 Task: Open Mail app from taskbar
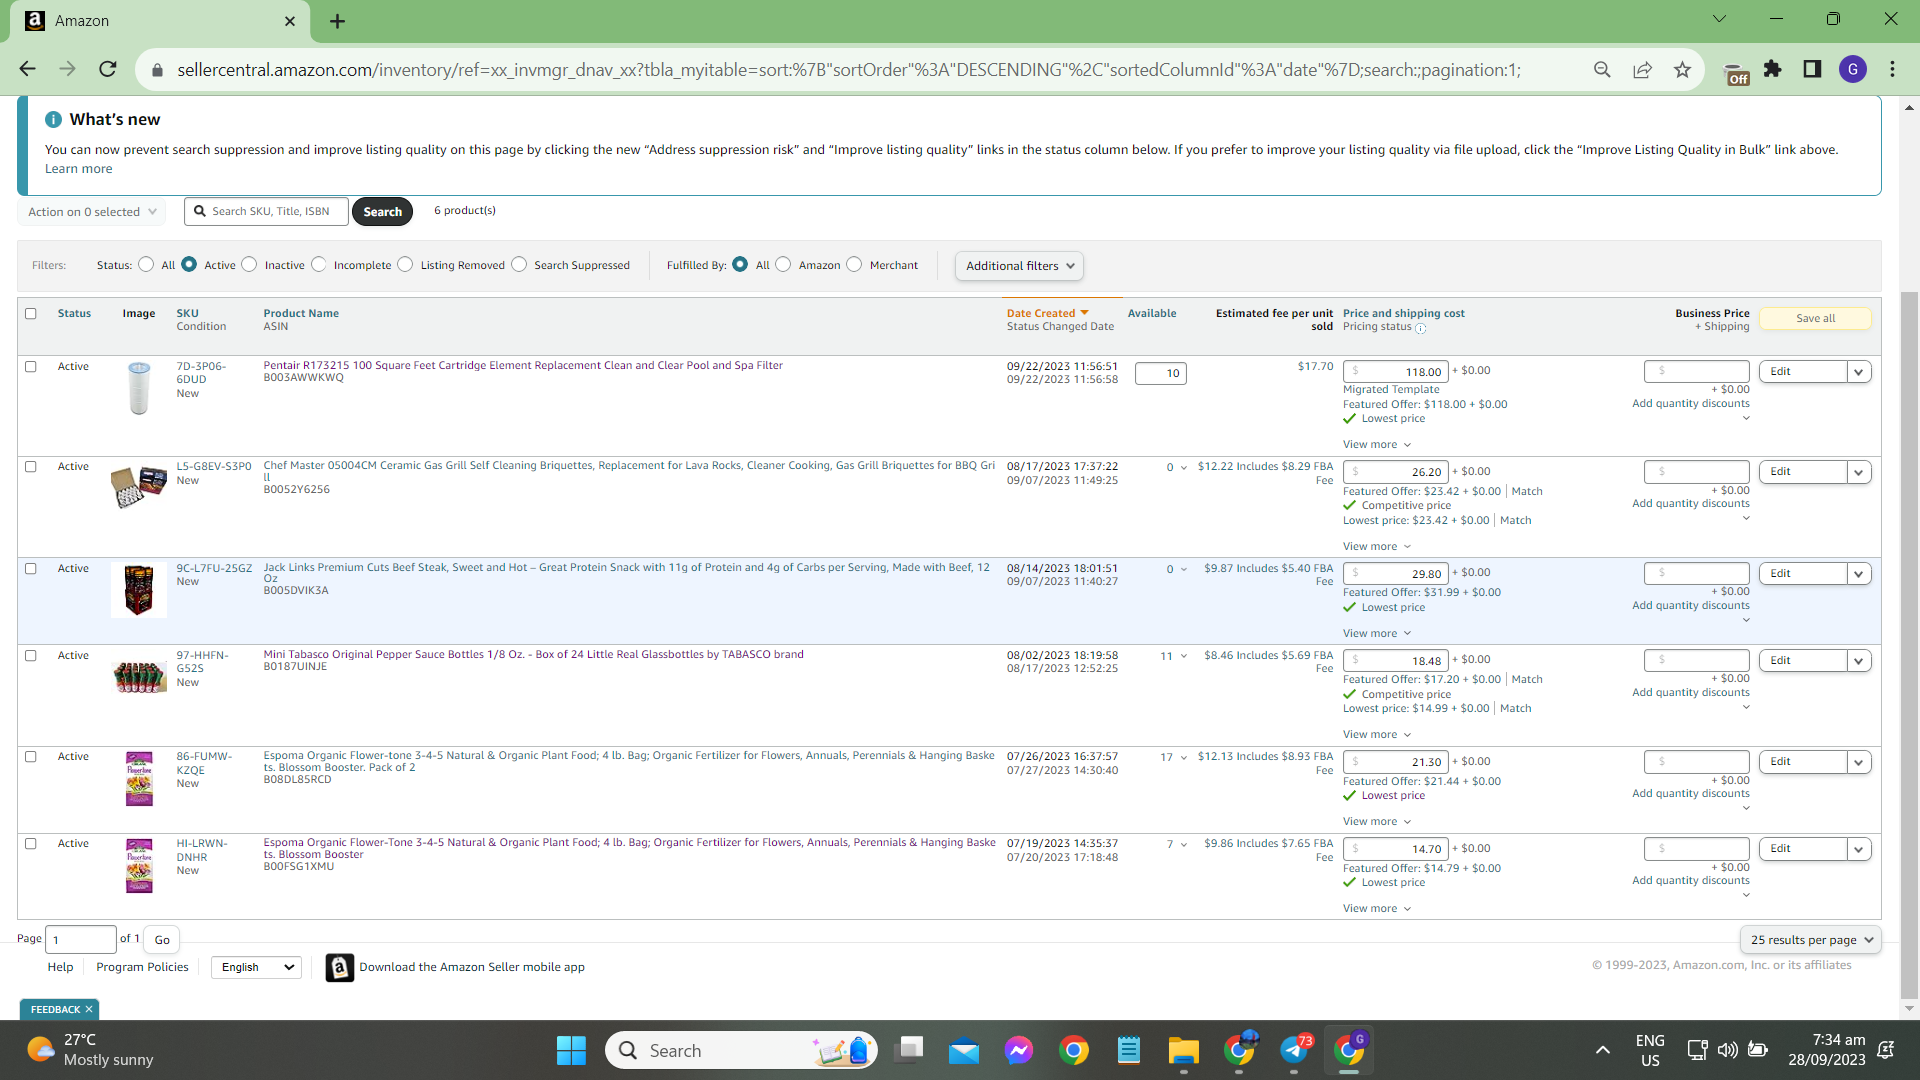(964, 1050)
